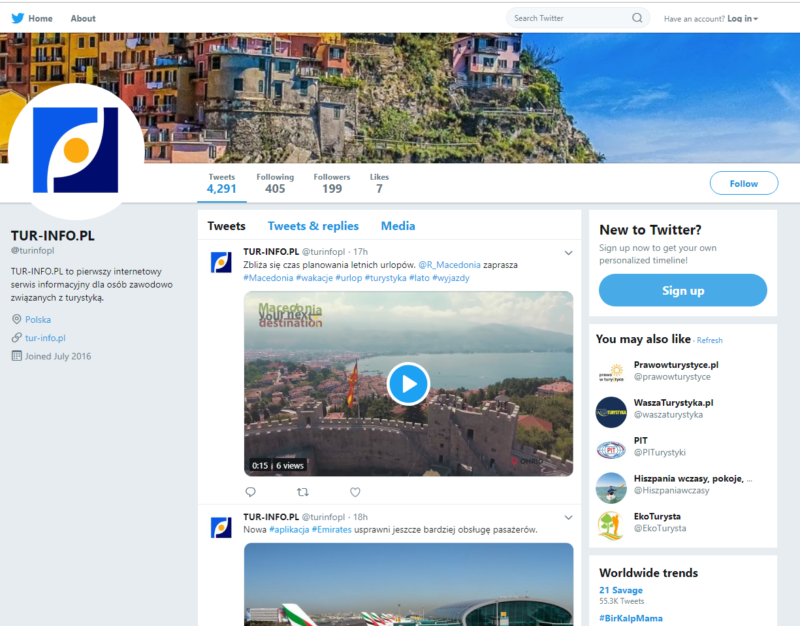The width and height of the screenshot is (800, 626).
Task: Click the @turinfopl handle under profile name
Action: point(33,251)
